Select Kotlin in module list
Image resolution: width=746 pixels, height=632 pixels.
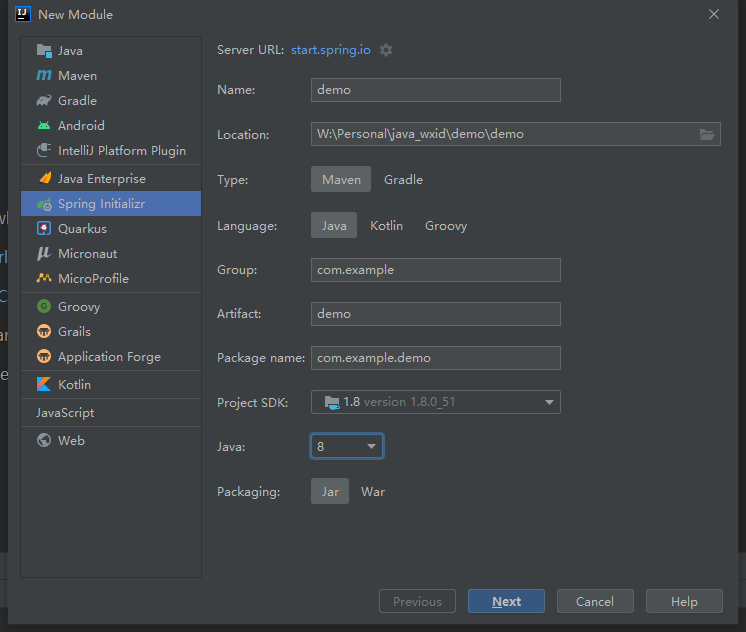pyautogui.click(x=111, y=385)
